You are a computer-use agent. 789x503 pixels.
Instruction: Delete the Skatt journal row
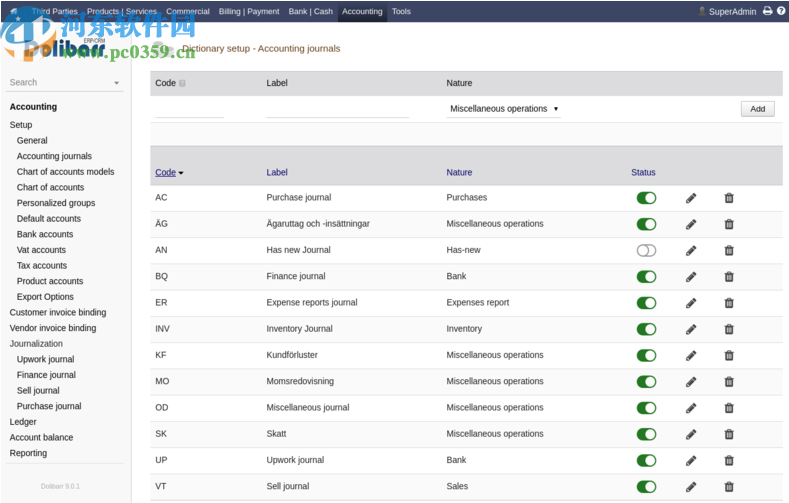pos(729,434)
